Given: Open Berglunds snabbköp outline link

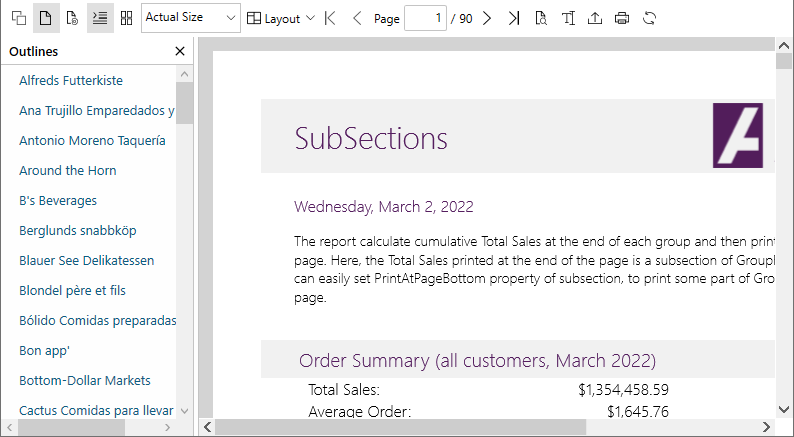Looking at the screenshot, I should click(x=78, y=231).
